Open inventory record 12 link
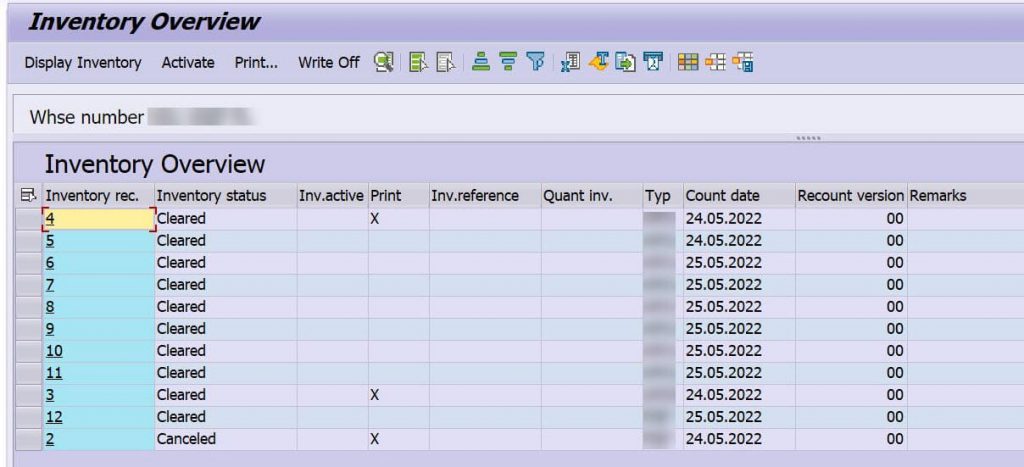1024x467 pixels. click(54, 417)
